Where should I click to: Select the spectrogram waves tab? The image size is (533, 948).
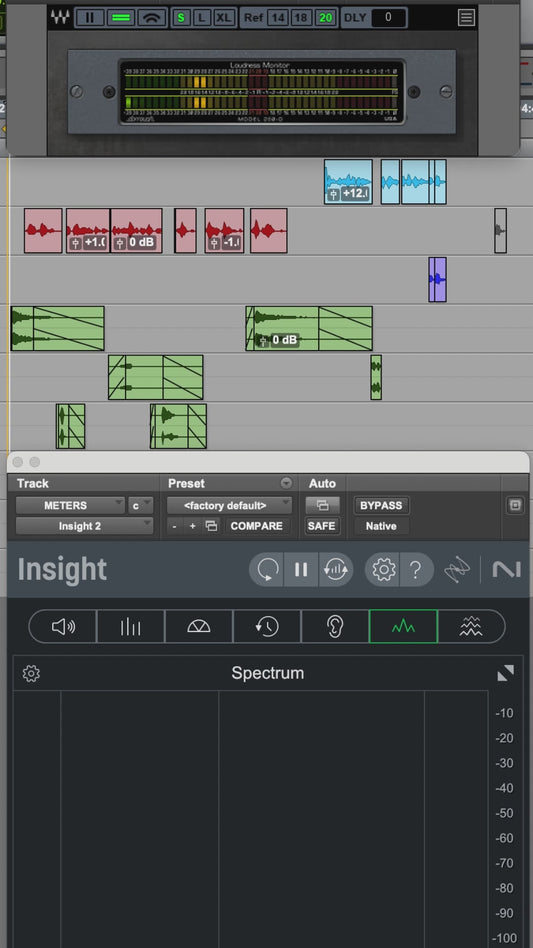point(471,626)
